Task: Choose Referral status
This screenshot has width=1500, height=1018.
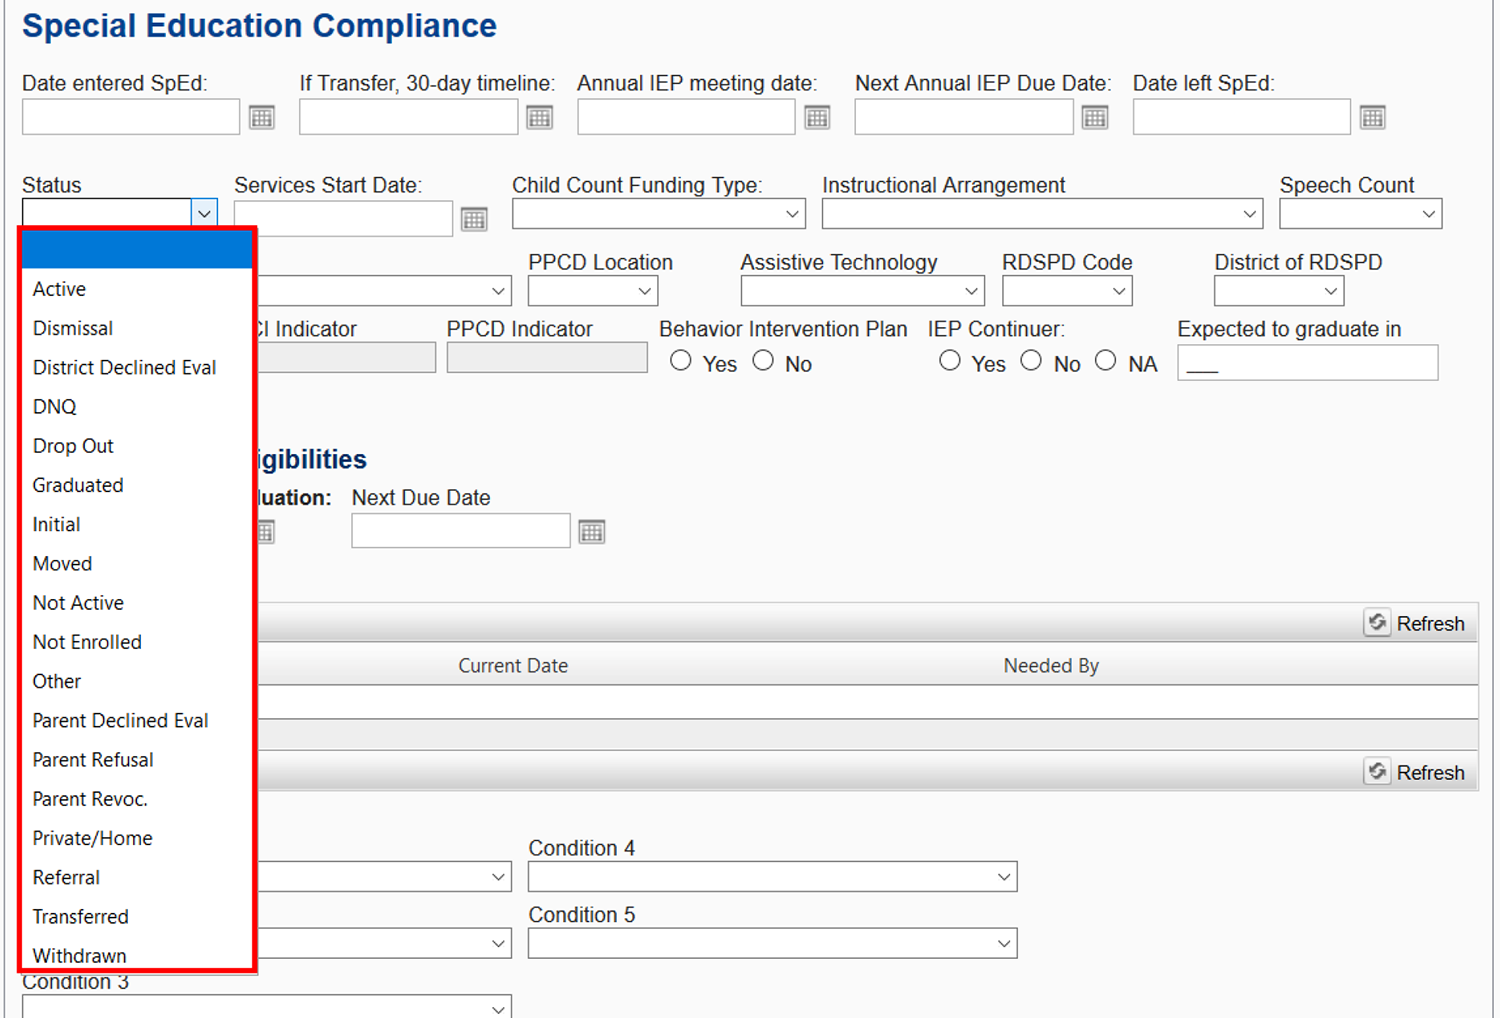Action: tap(138, 878)
